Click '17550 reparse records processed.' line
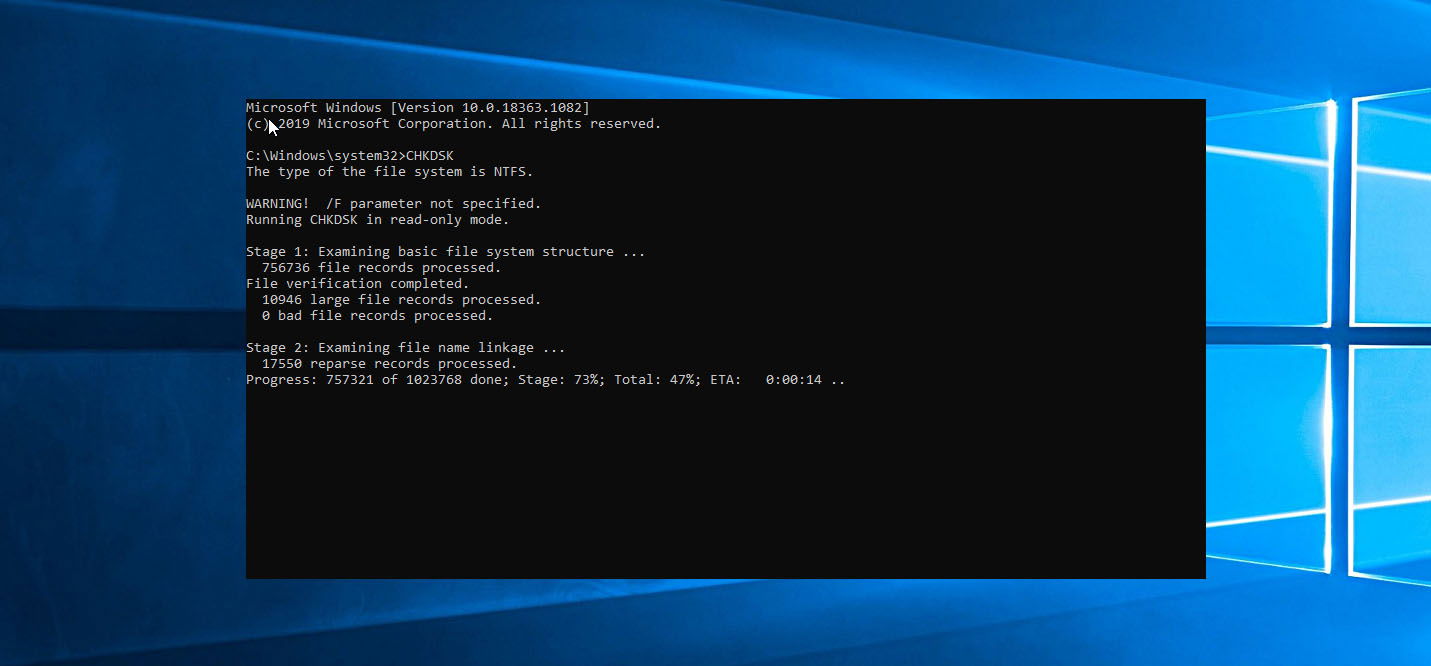This screenshot has width=1431, height=666. click(x=390, y=364)
